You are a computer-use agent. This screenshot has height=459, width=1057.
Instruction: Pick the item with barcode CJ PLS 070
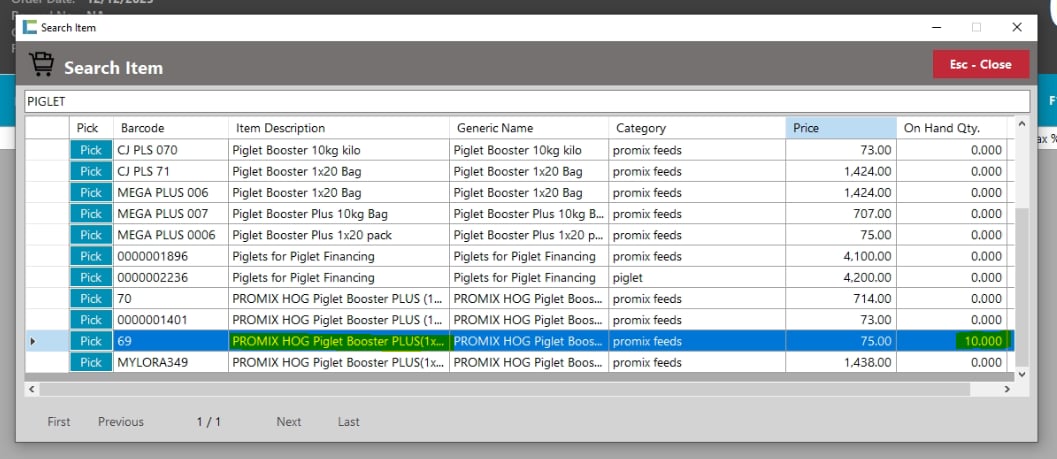tap(91, 150)
